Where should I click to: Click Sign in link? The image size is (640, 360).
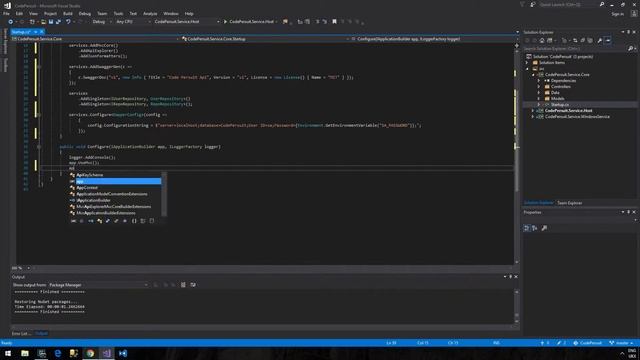click(x=618, y=14)
